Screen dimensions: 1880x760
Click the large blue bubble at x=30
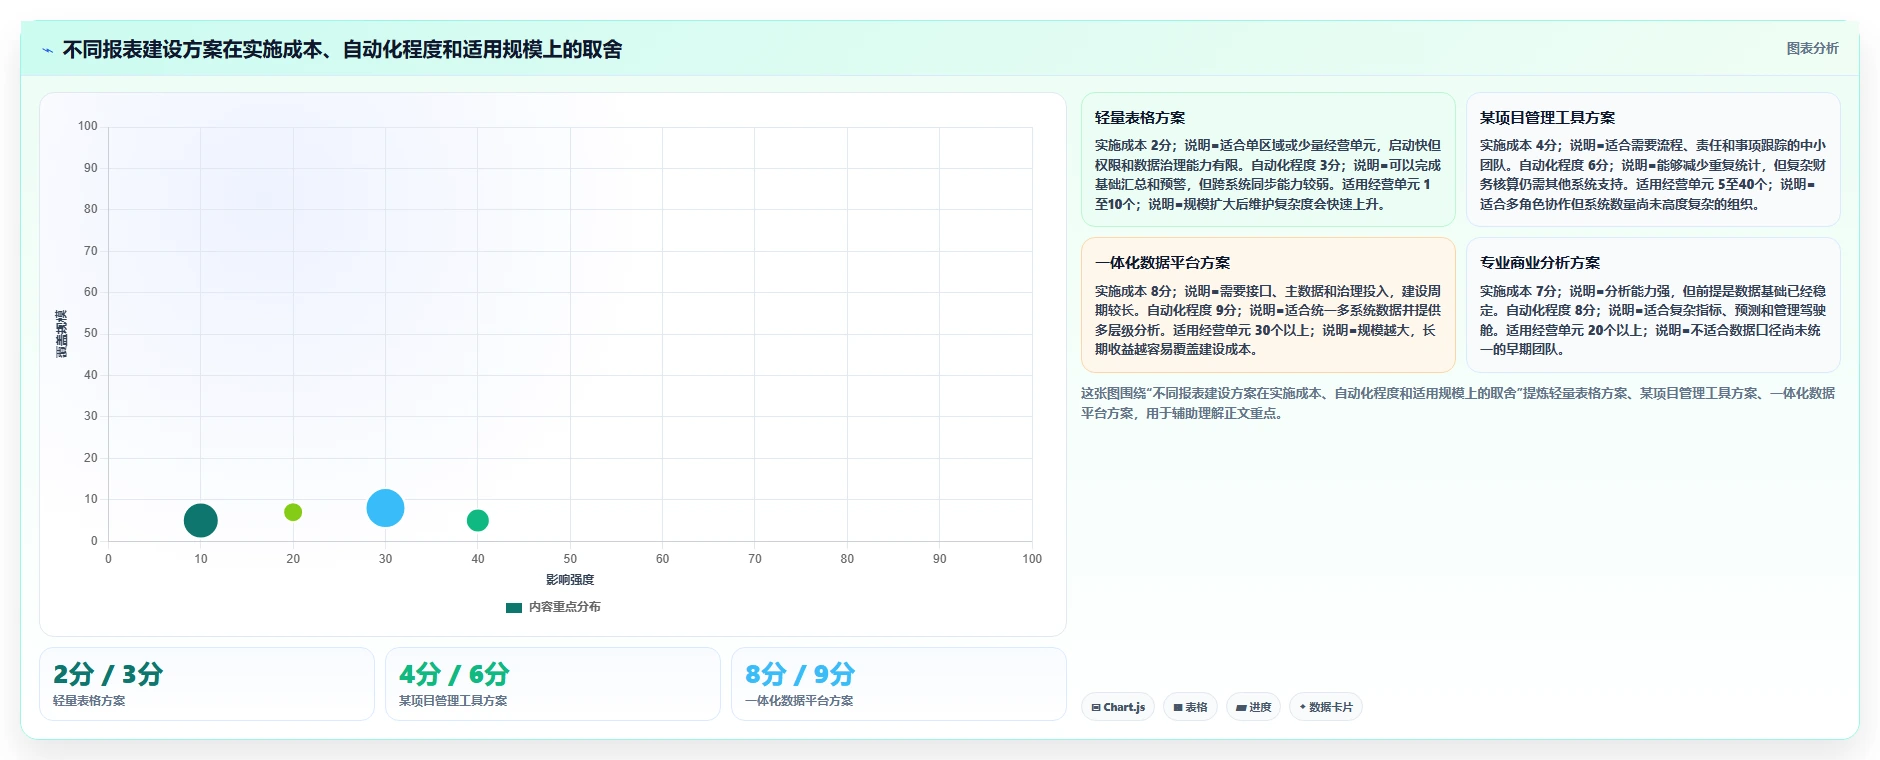click(385, 508)
